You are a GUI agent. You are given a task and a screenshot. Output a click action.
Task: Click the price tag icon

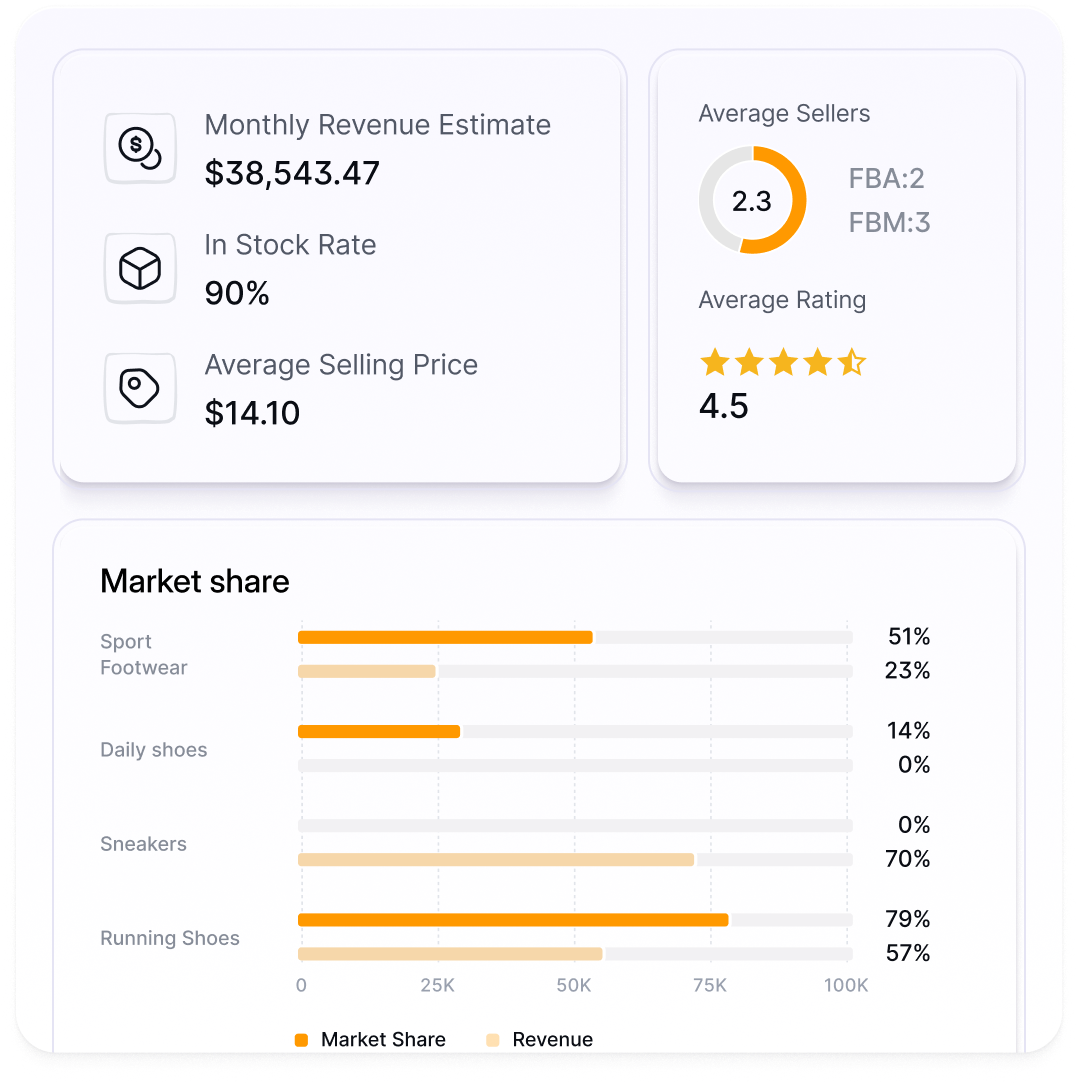point(140,388)
